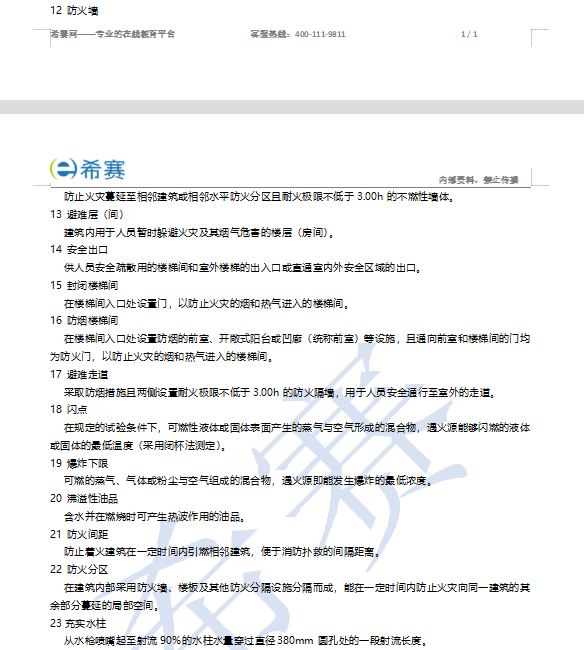Click heading '15 封闭楼梯间'

tap(84, 285)
